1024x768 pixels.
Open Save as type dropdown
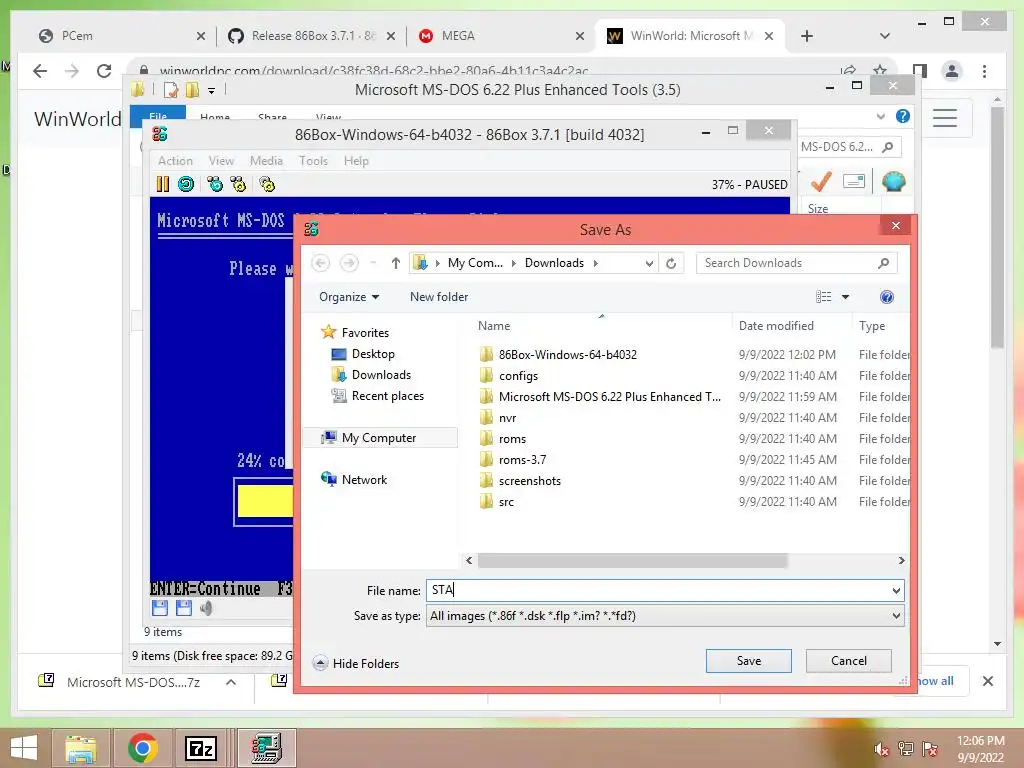[896, 616]
